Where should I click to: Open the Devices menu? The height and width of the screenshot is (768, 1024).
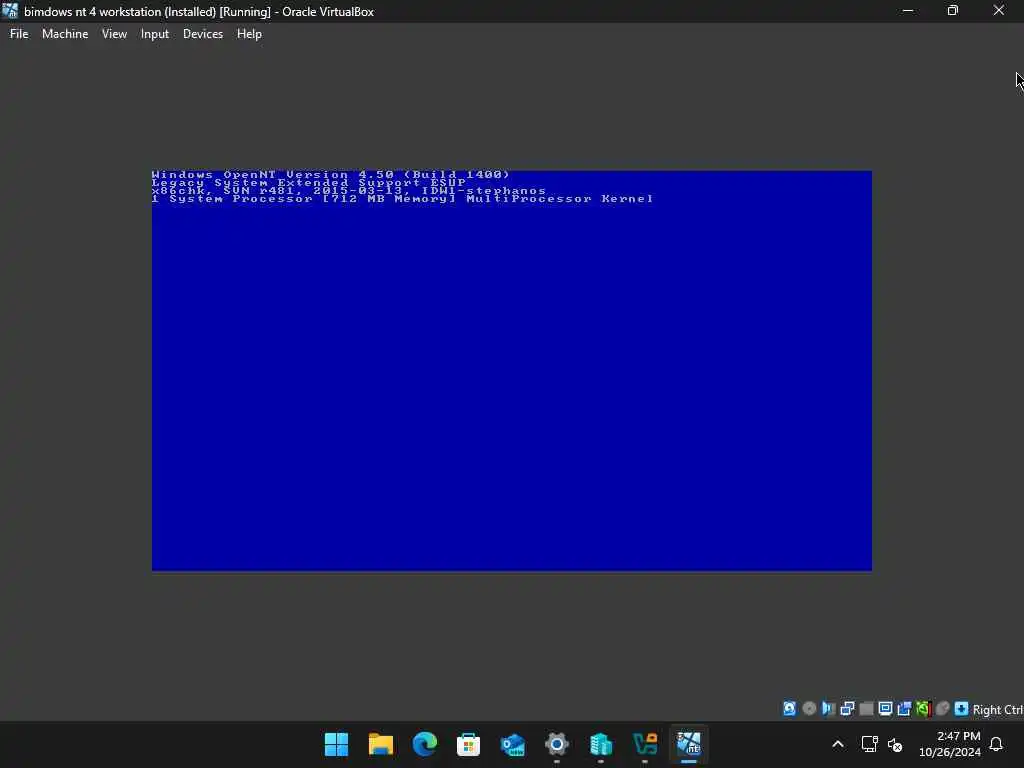pyautogui.click(x=202, y=34)
